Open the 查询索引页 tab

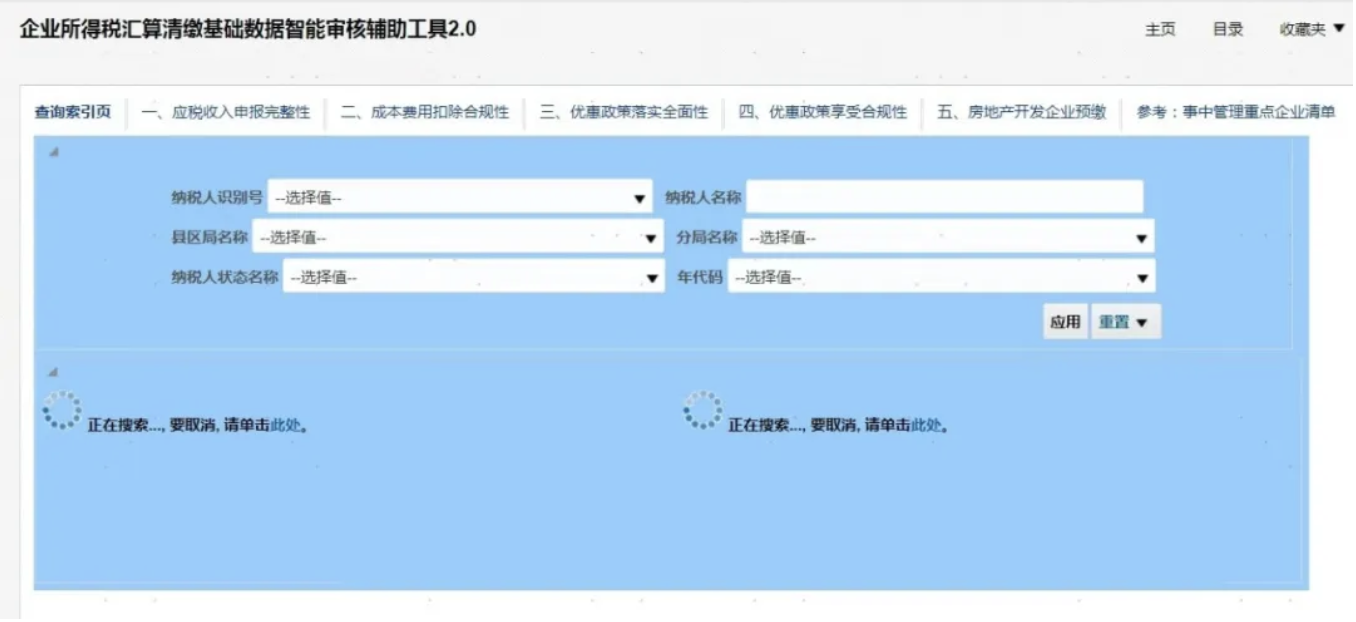click(x=72, y=112)
